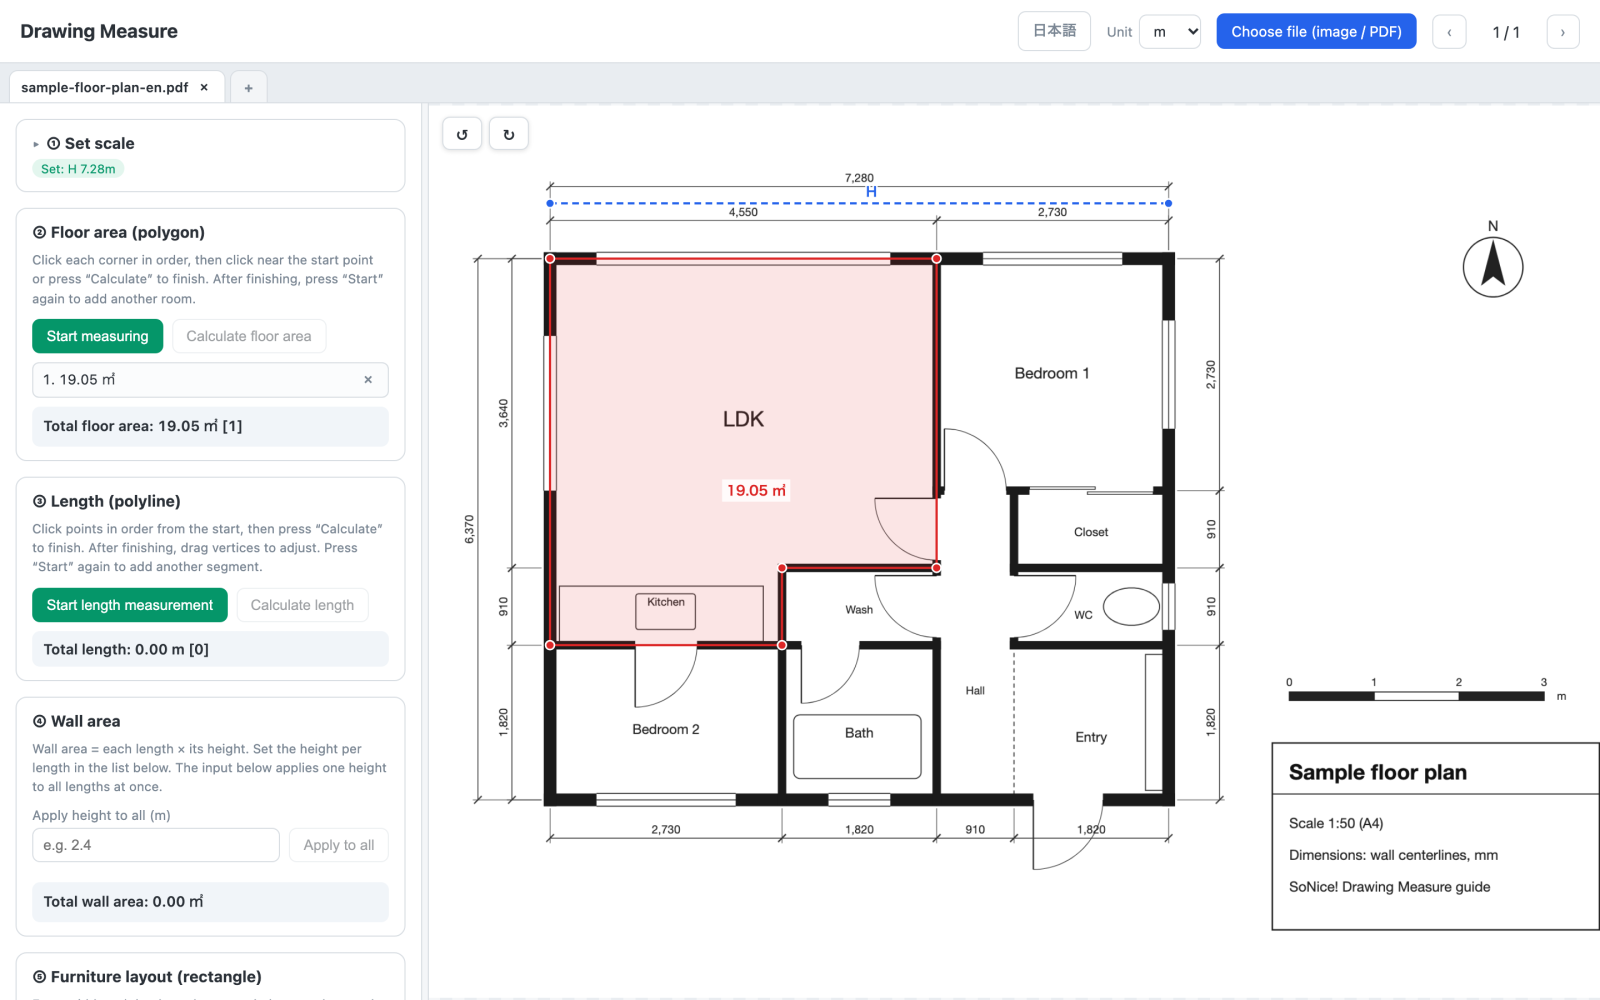The width and height of the screenshot is (1600, 1000).
Task: Click the polygon vertex at LDK bottom-left corner
Action: (550, 645)
